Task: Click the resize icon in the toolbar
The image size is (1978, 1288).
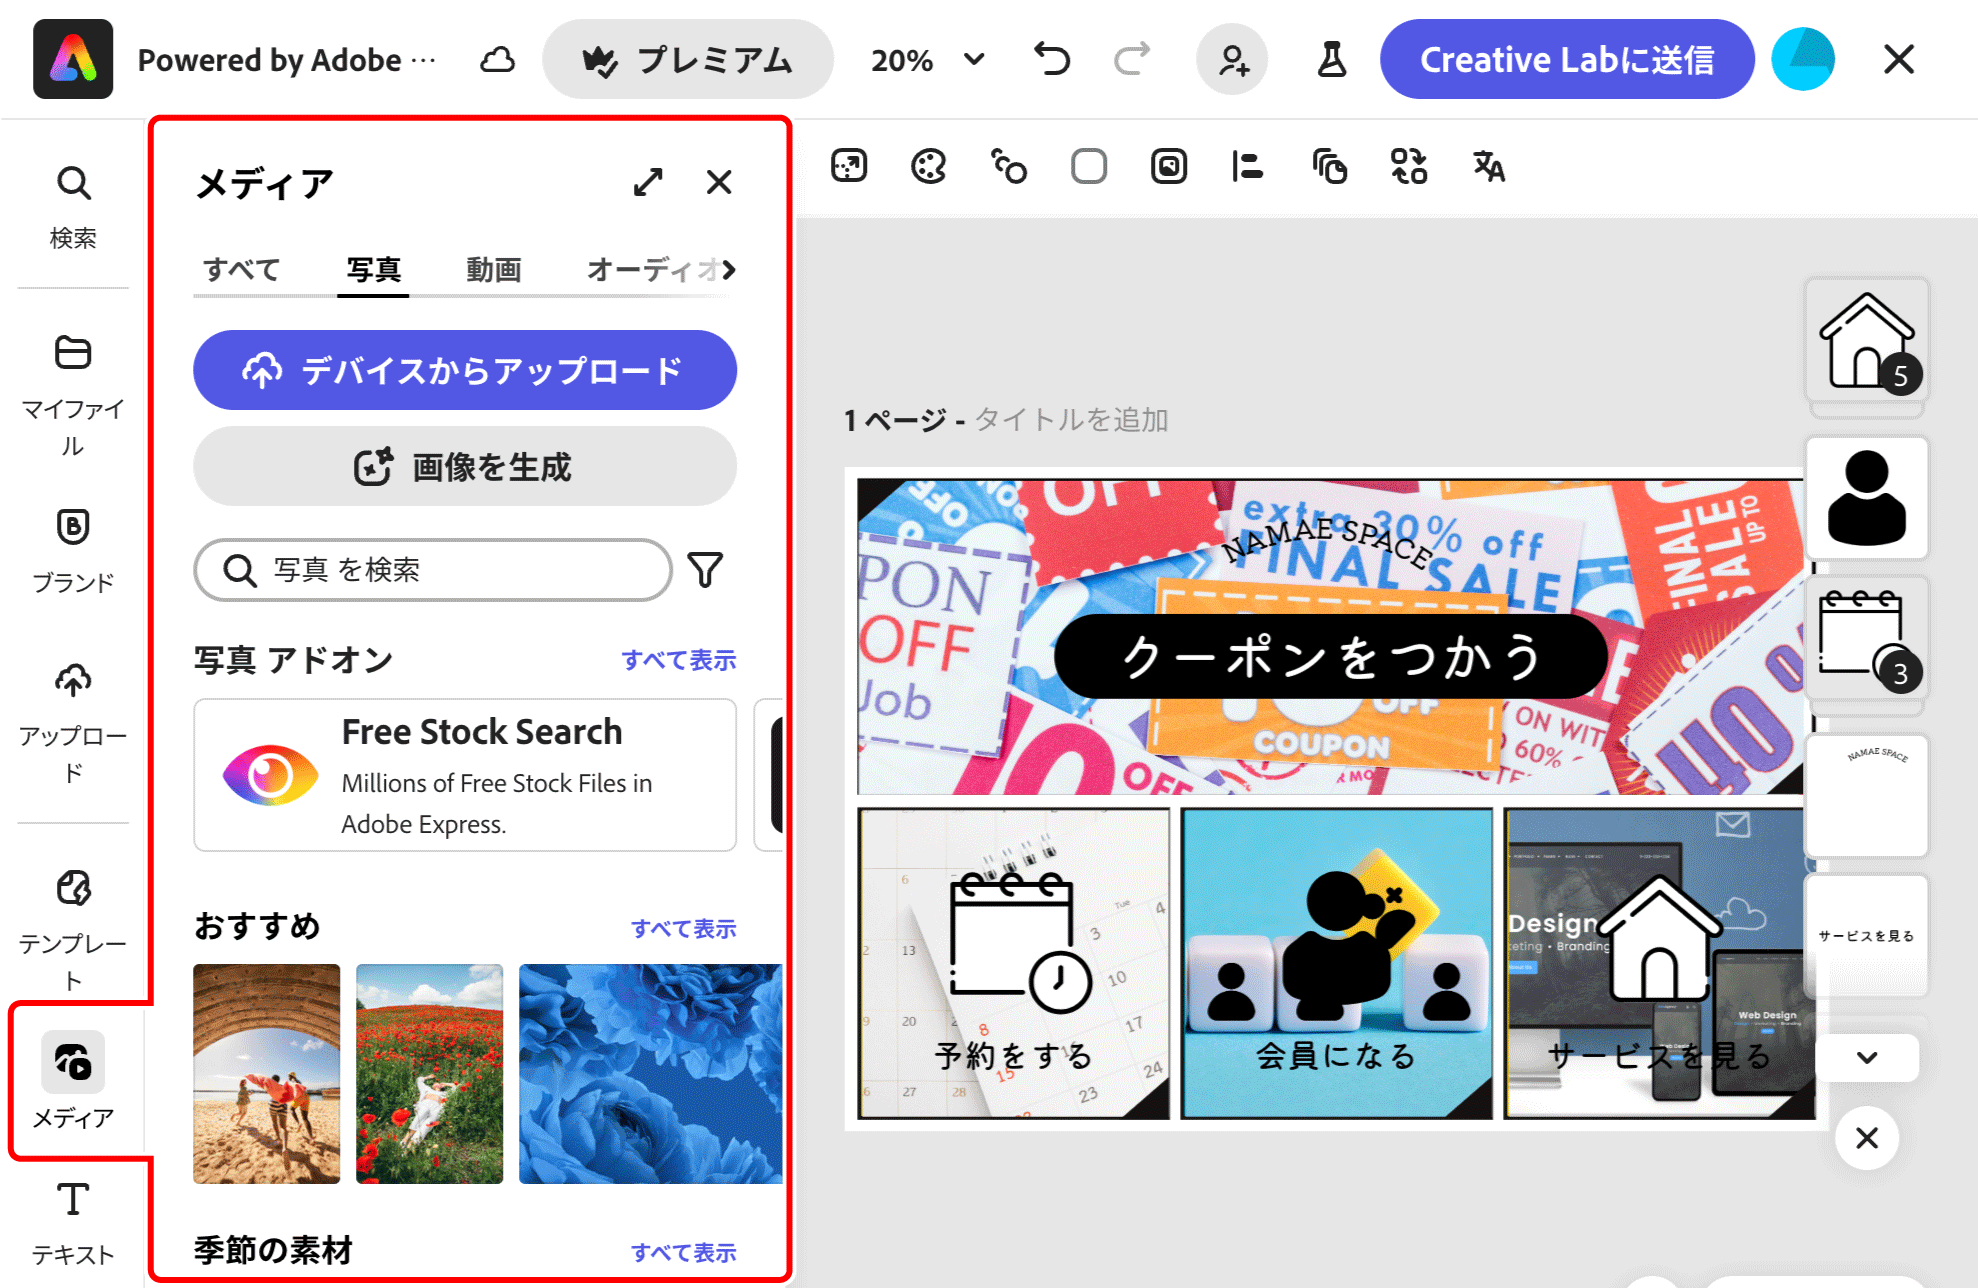Action: (849, 166)
